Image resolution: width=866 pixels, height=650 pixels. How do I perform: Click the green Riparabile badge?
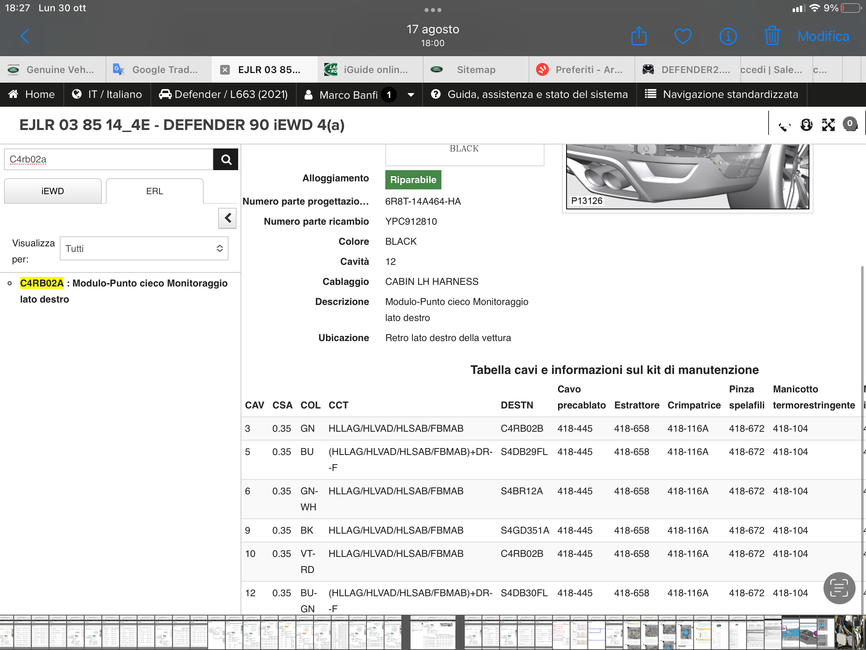coord(413,179)
